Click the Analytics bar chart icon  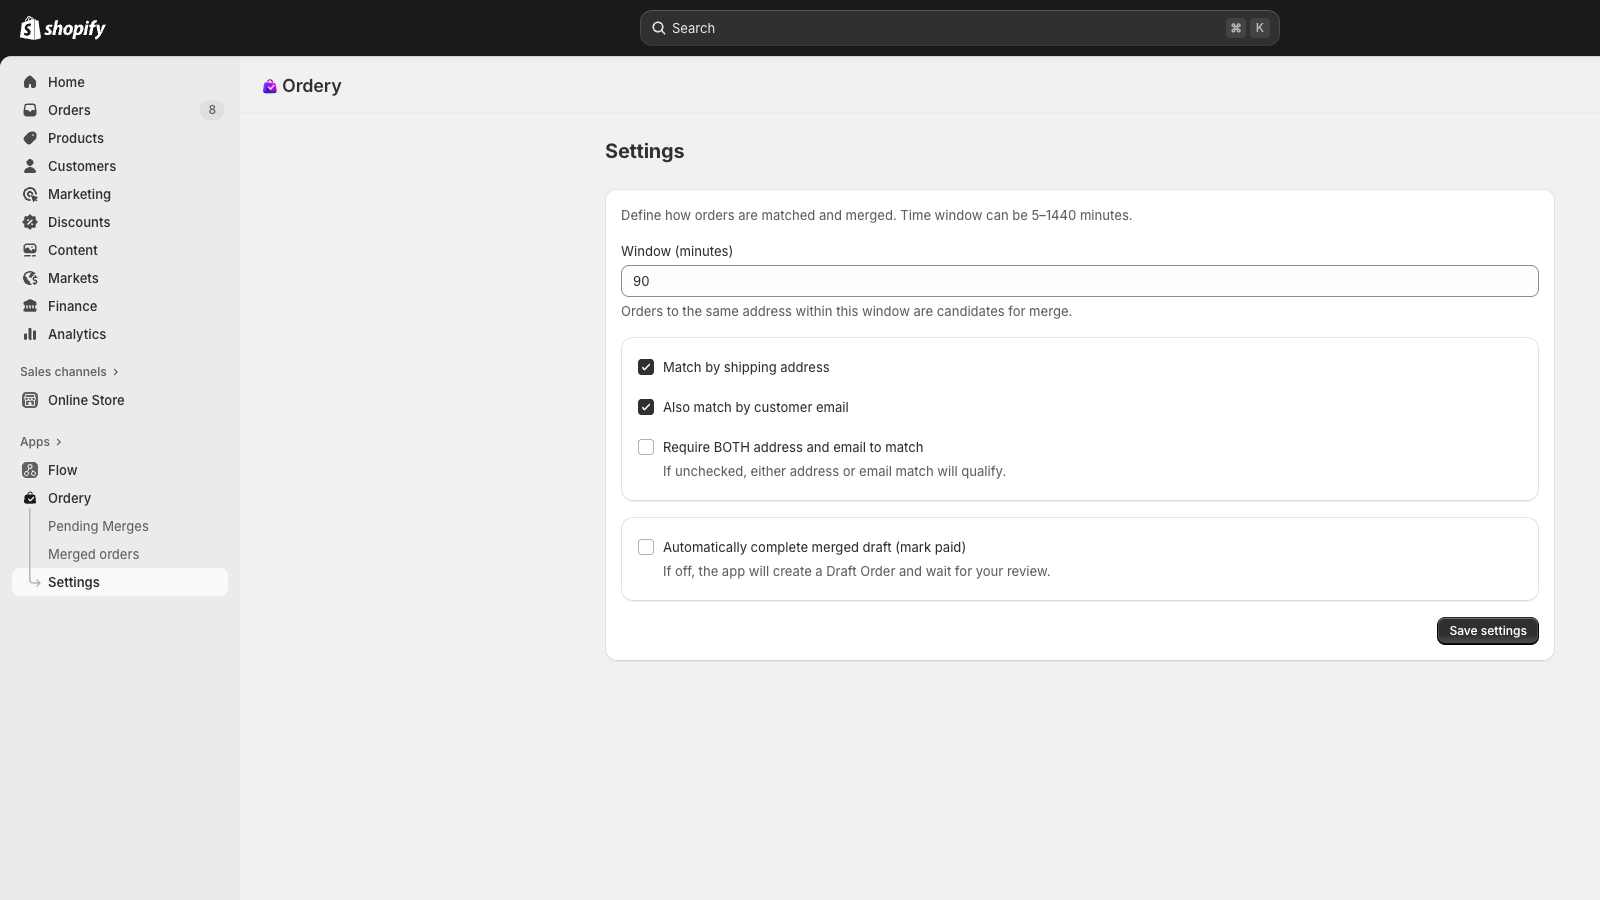tap(30, 334)
